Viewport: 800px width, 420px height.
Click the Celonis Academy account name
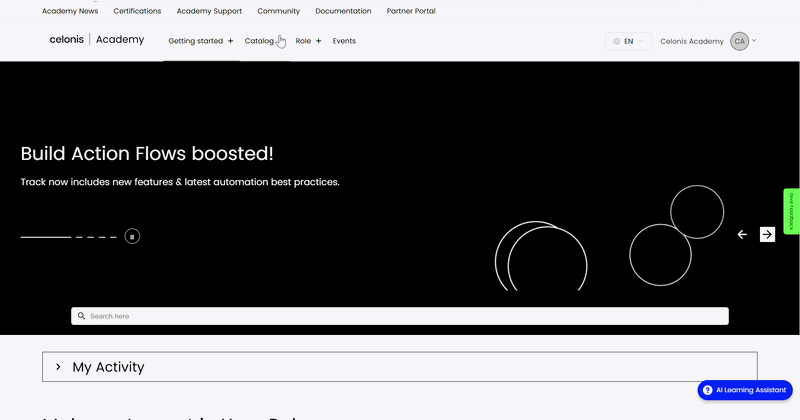(692, 41)
